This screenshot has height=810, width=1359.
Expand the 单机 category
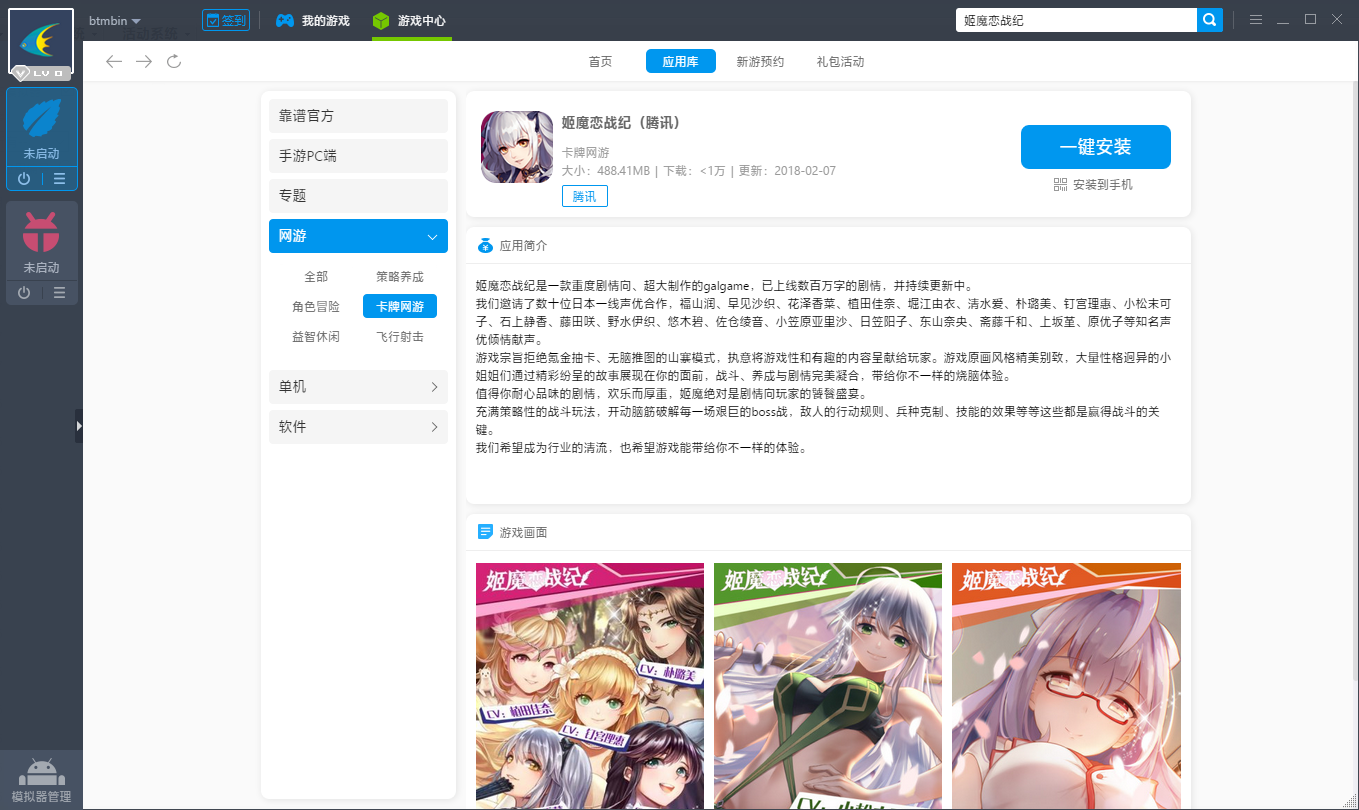coord(358,387)
